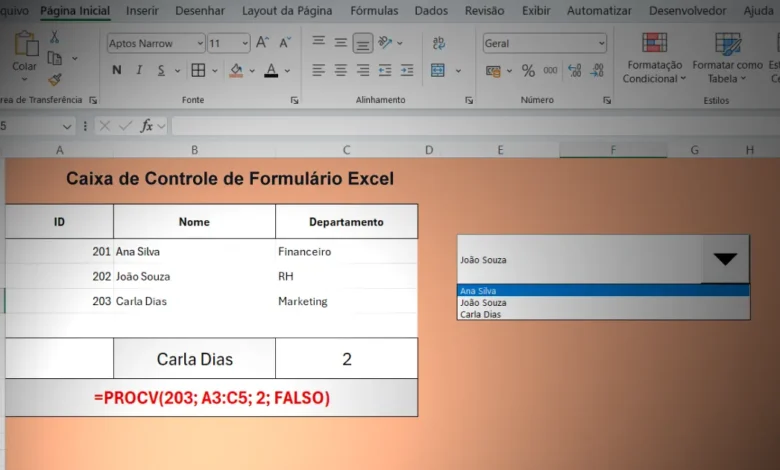Align text left

(x=318, y=71)
